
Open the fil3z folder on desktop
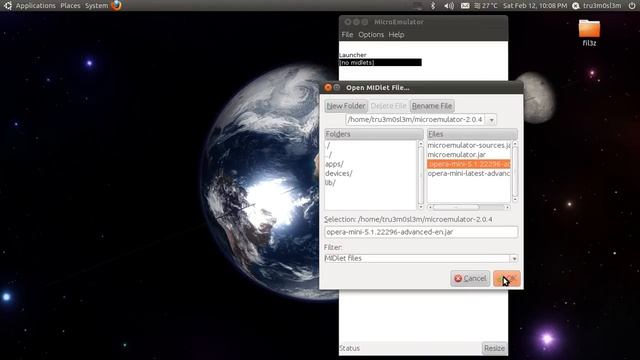[589, 33]
